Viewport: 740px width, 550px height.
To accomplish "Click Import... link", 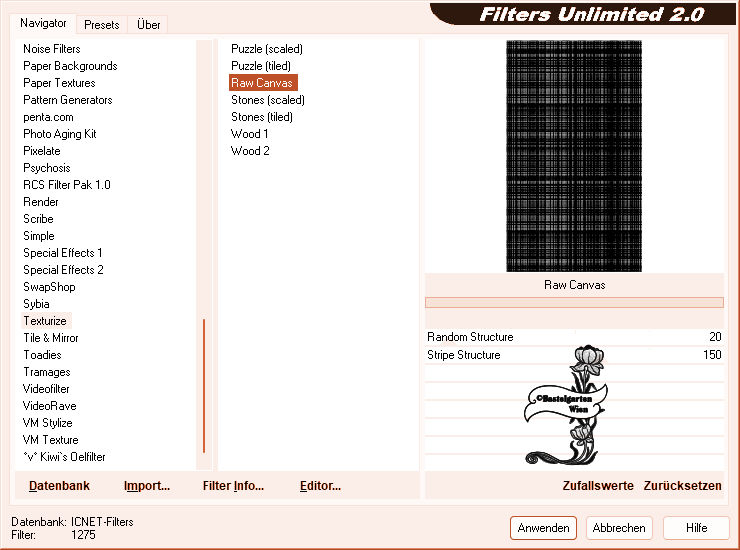I will pyautogui.click(x=146, y=486).
